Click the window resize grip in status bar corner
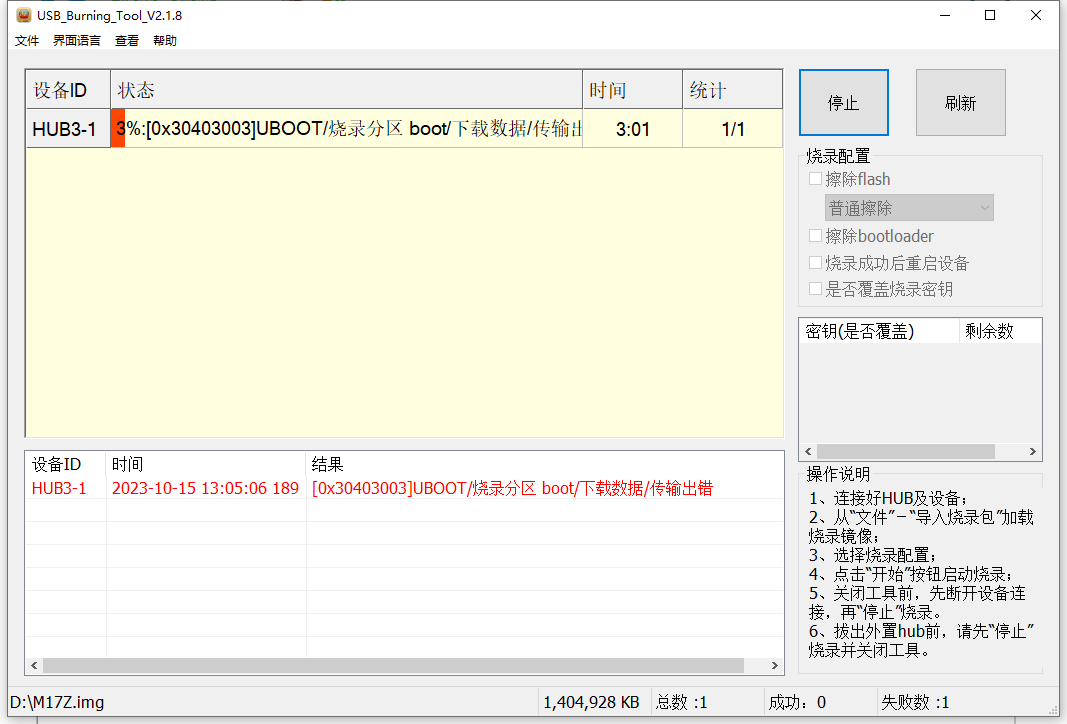The width and height of the screenshot is (1067, 724). click(1053, 709)
